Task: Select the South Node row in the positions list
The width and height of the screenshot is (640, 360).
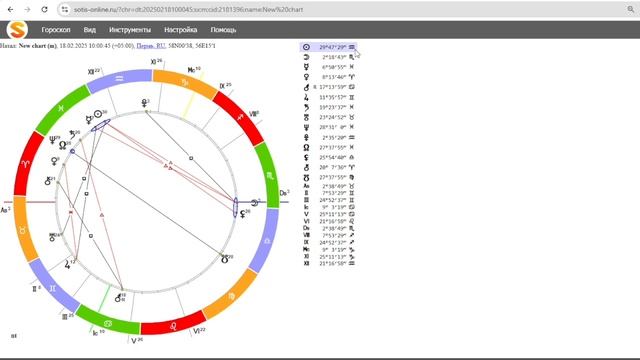Action: [x=329, y=178]
